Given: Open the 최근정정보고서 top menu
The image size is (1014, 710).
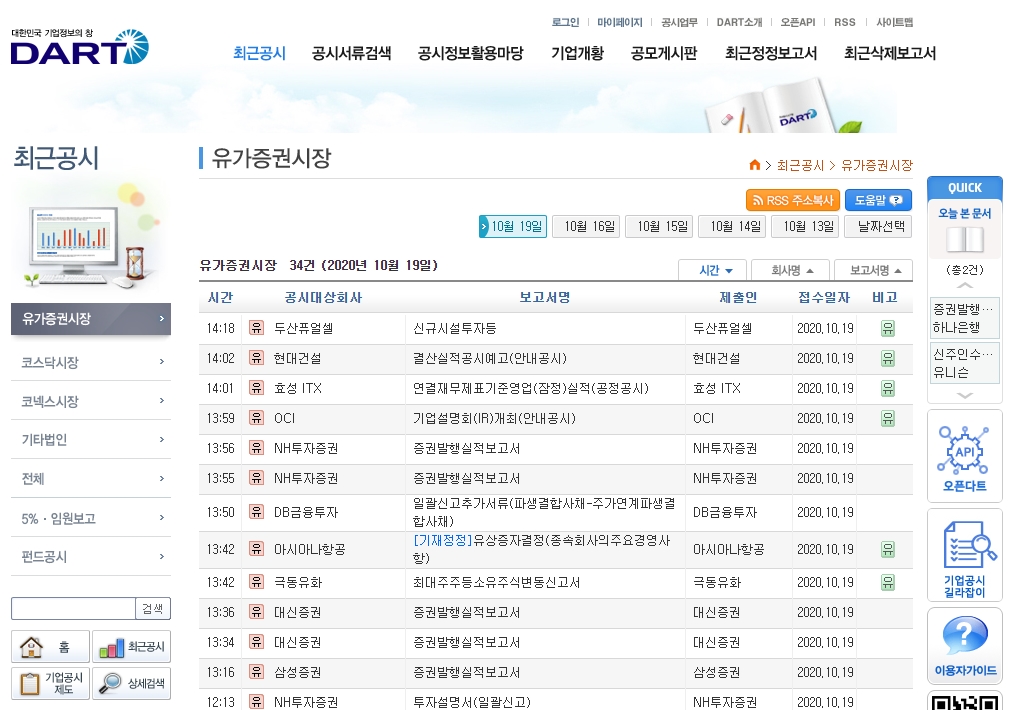Looking at the screenshot, I should (771, 53).
